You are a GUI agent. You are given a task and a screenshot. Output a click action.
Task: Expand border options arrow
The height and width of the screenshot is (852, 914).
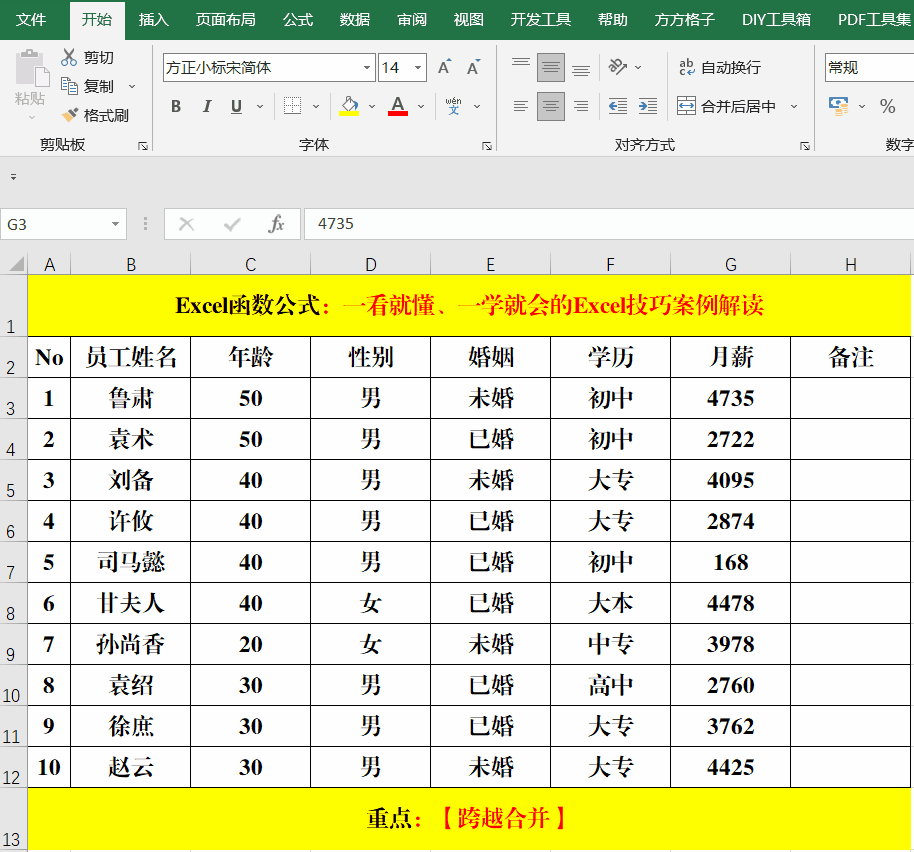coord(316,107)
